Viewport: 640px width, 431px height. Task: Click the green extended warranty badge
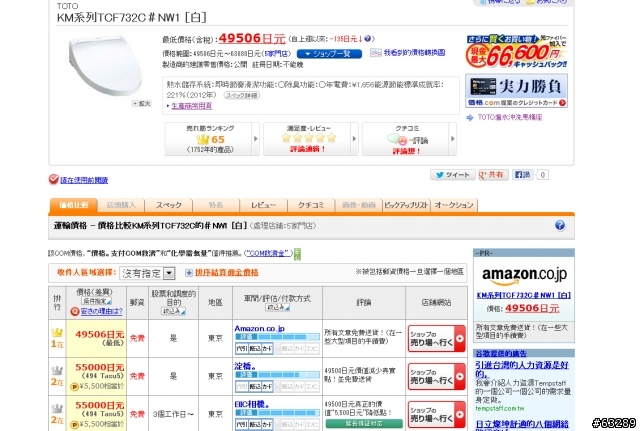tap(364, 424)
